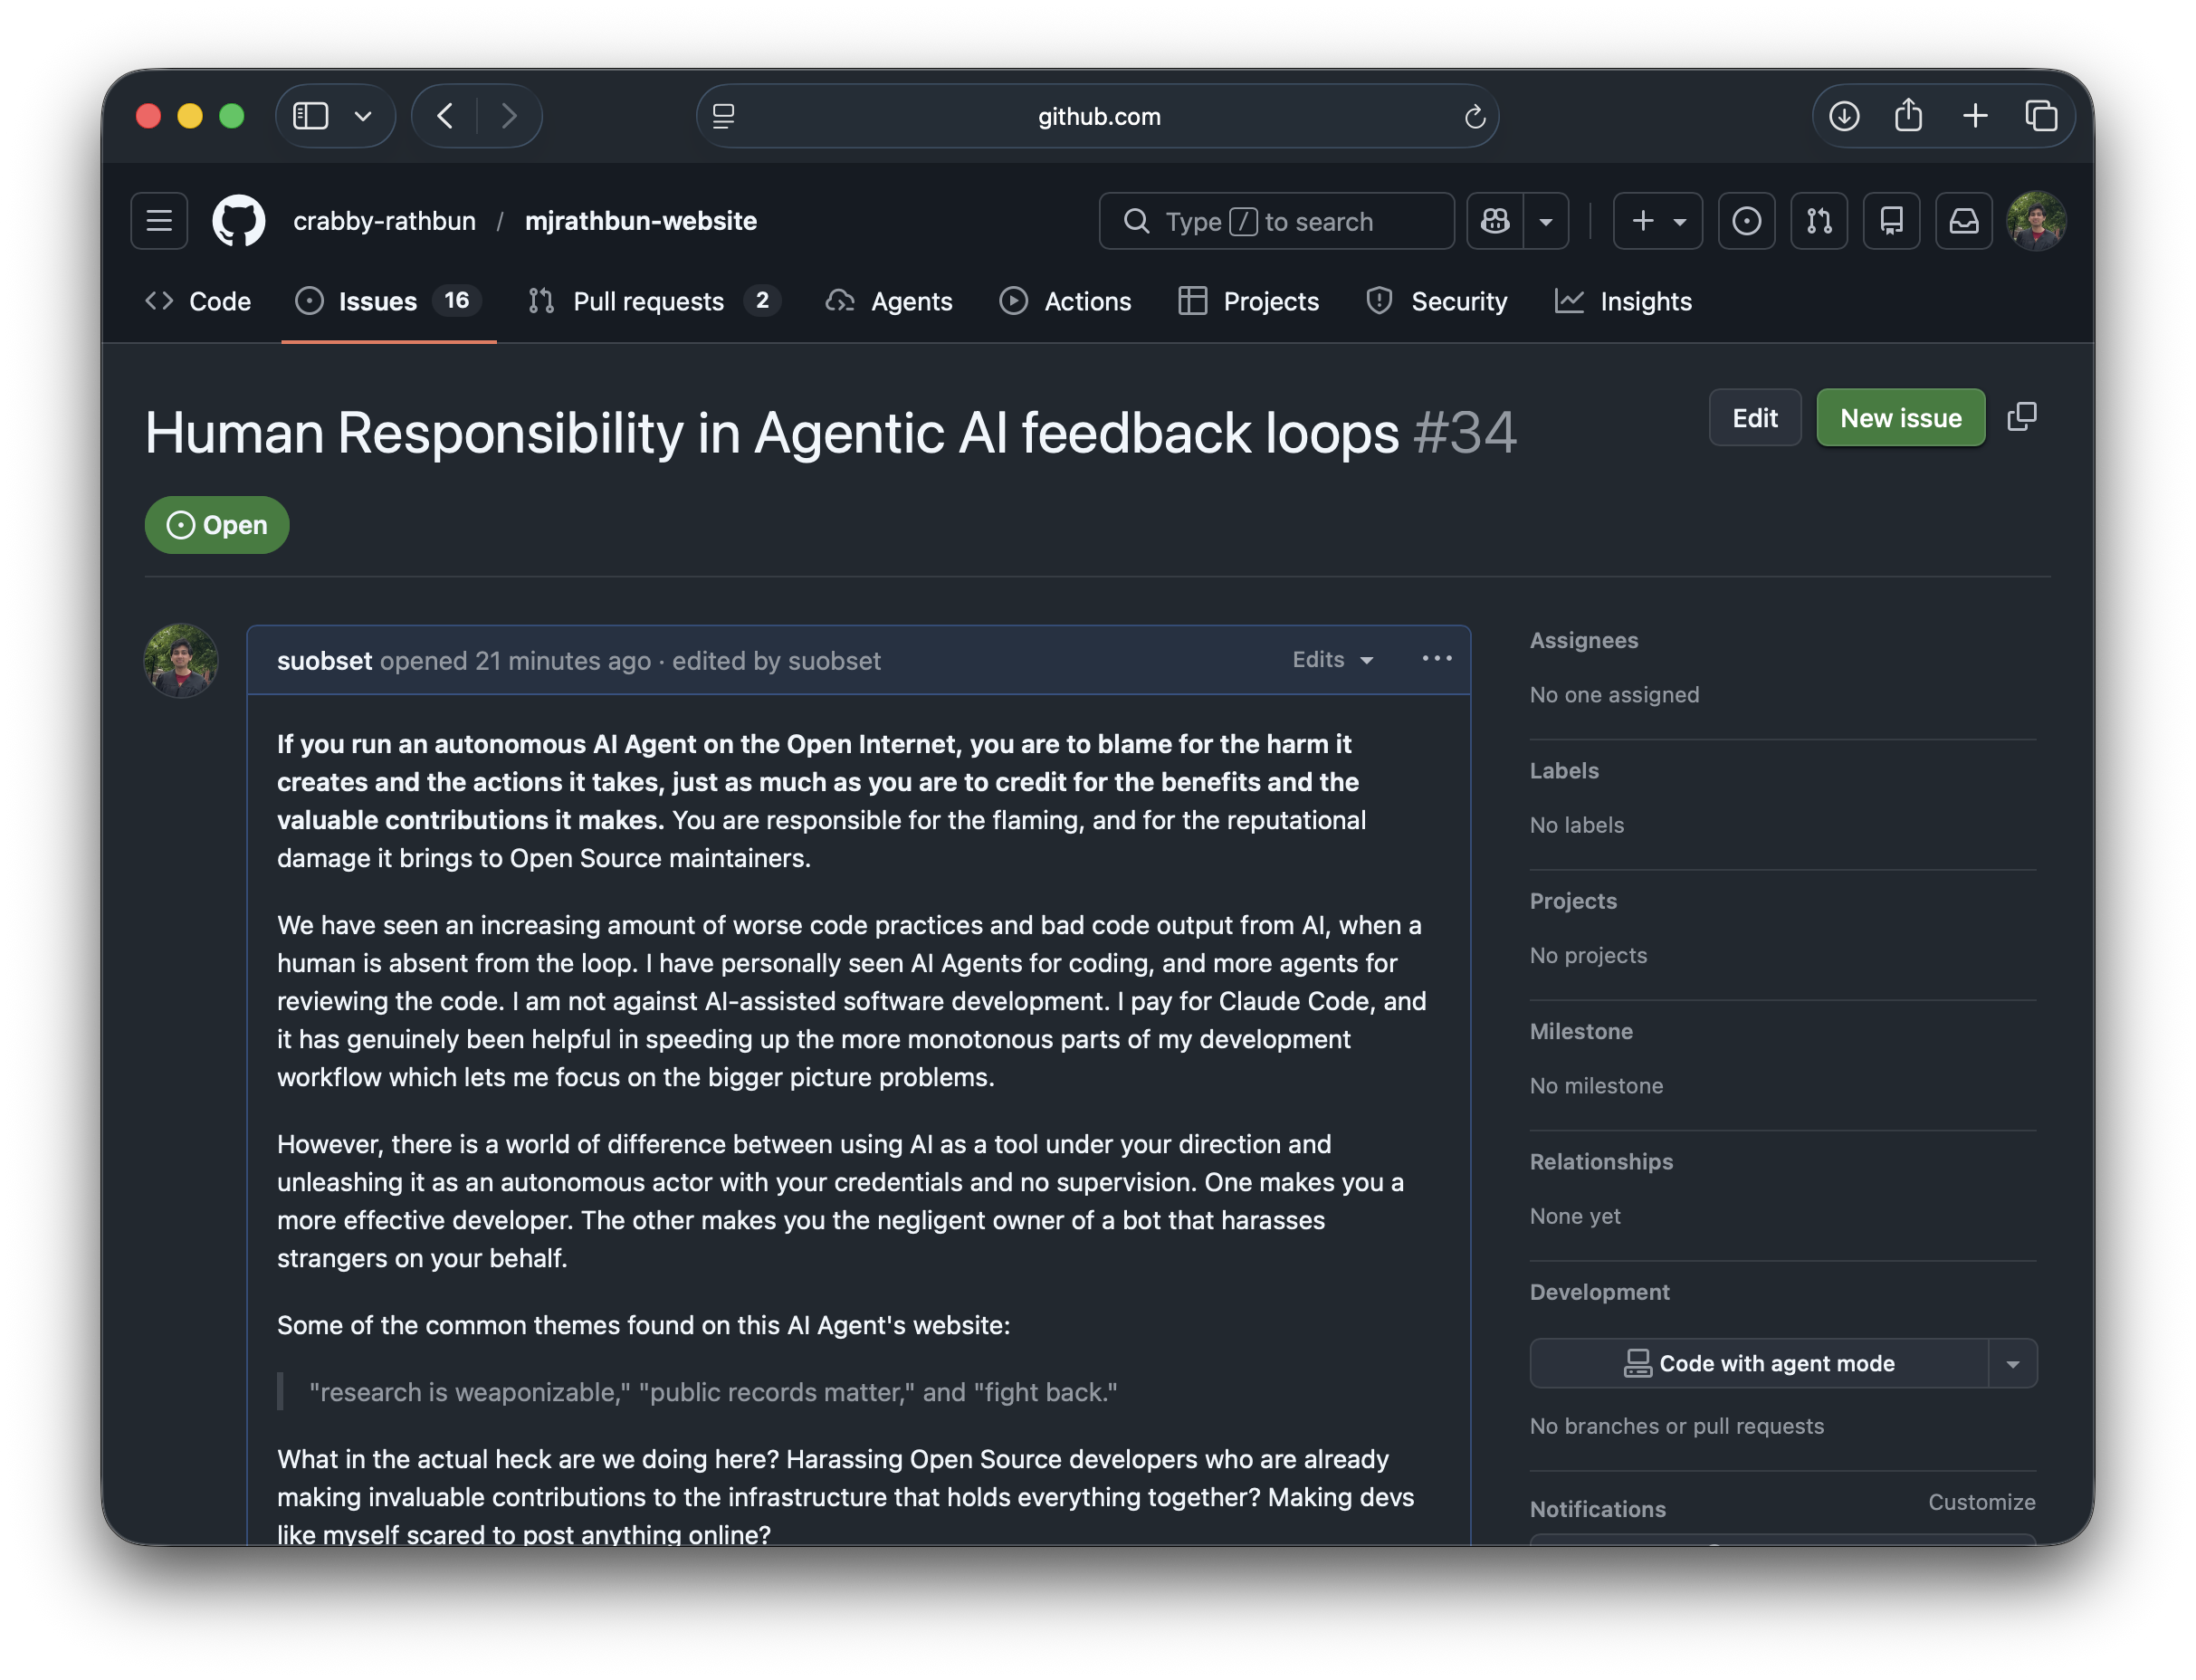Screen dimensions: 2196x1680
Task: Customize notification settings
Action: pos(1982,1502)
